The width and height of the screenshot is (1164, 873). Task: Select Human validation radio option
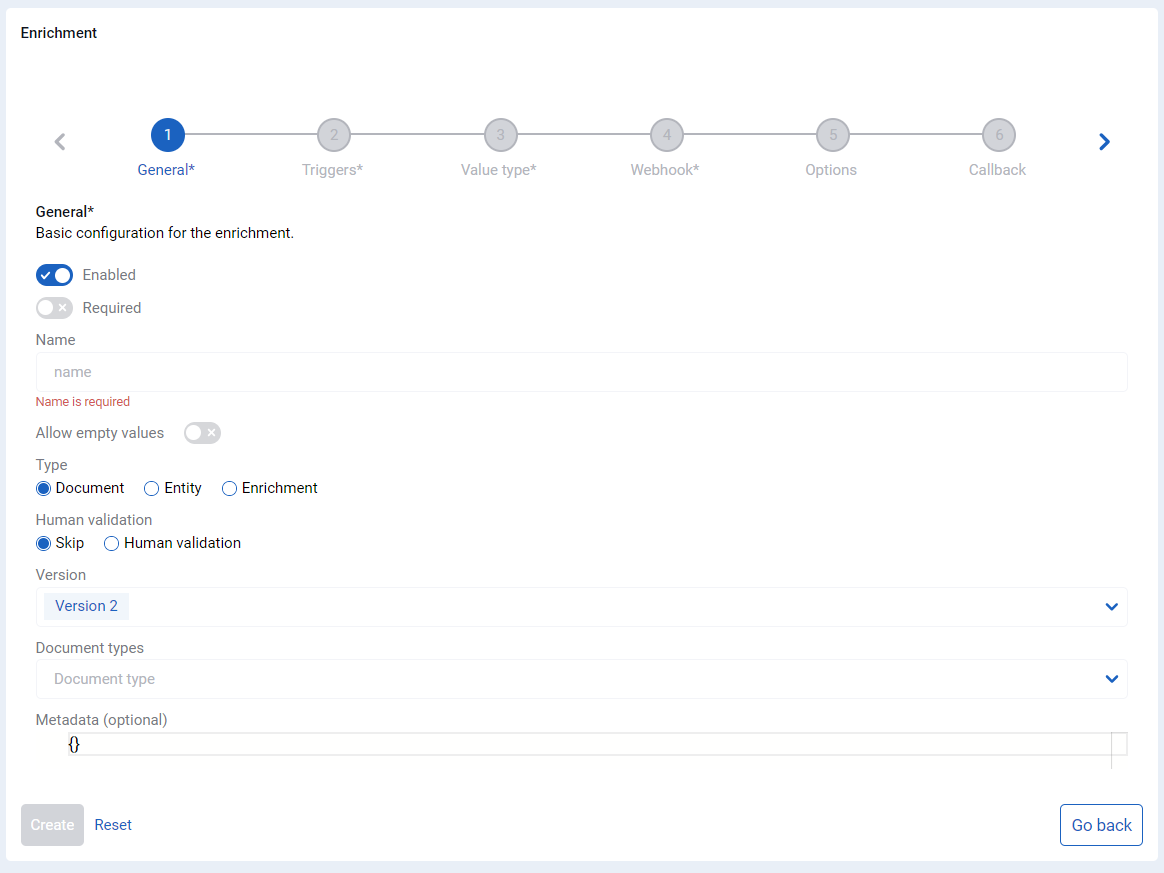111,543
